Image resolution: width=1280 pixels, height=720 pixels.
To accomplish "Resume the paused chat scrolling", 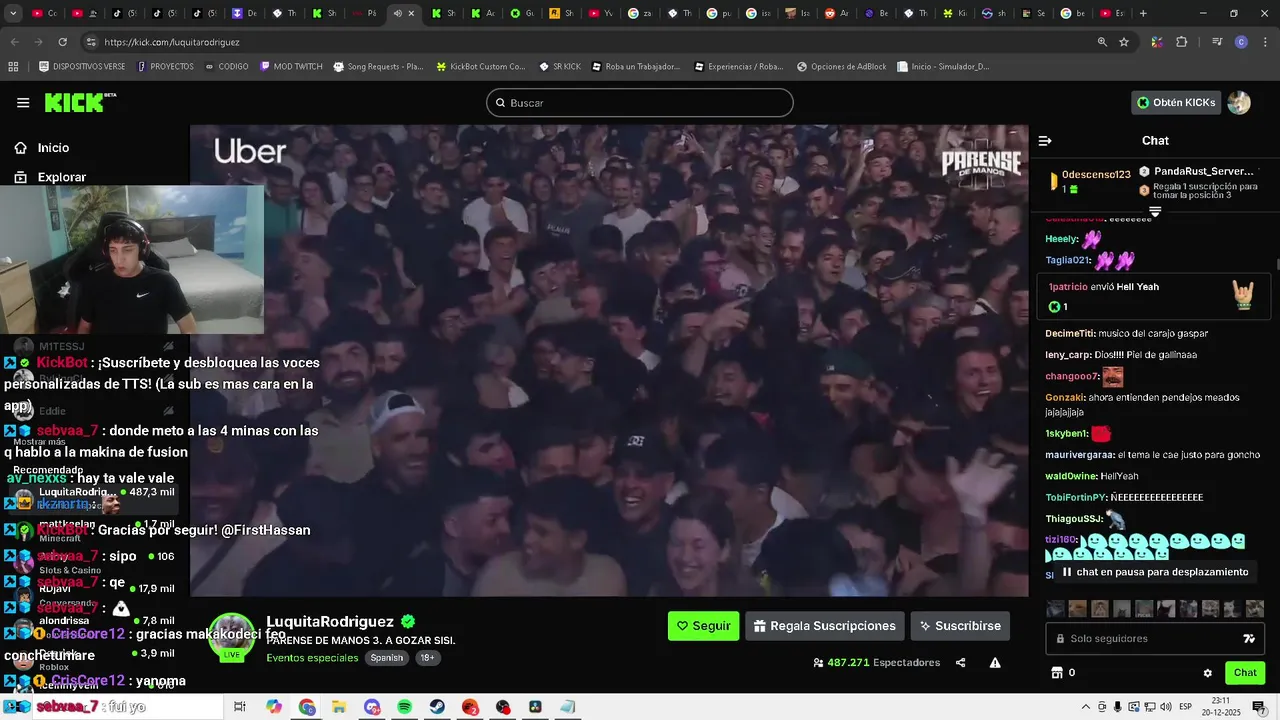I will pos(1154,572).
